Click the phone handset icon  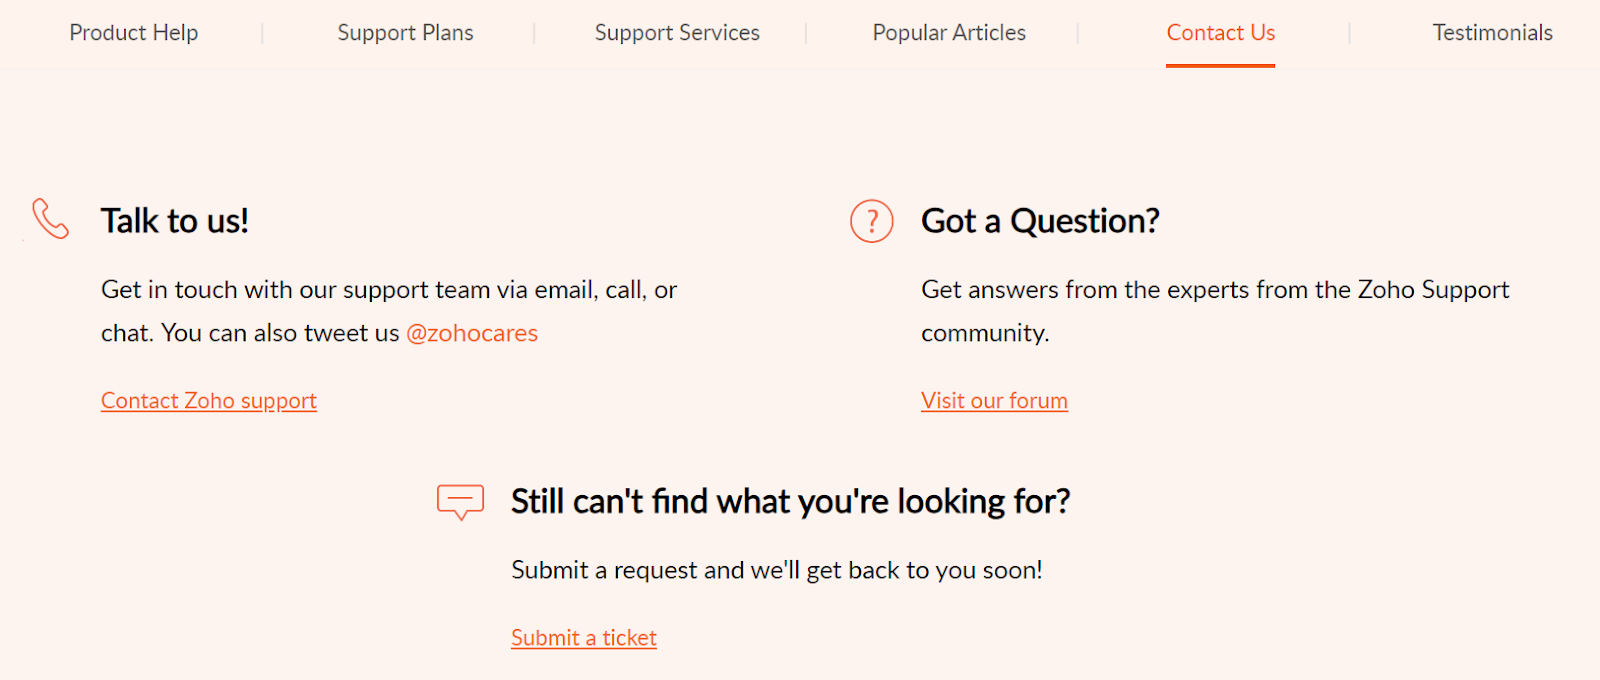pos(50,219)
